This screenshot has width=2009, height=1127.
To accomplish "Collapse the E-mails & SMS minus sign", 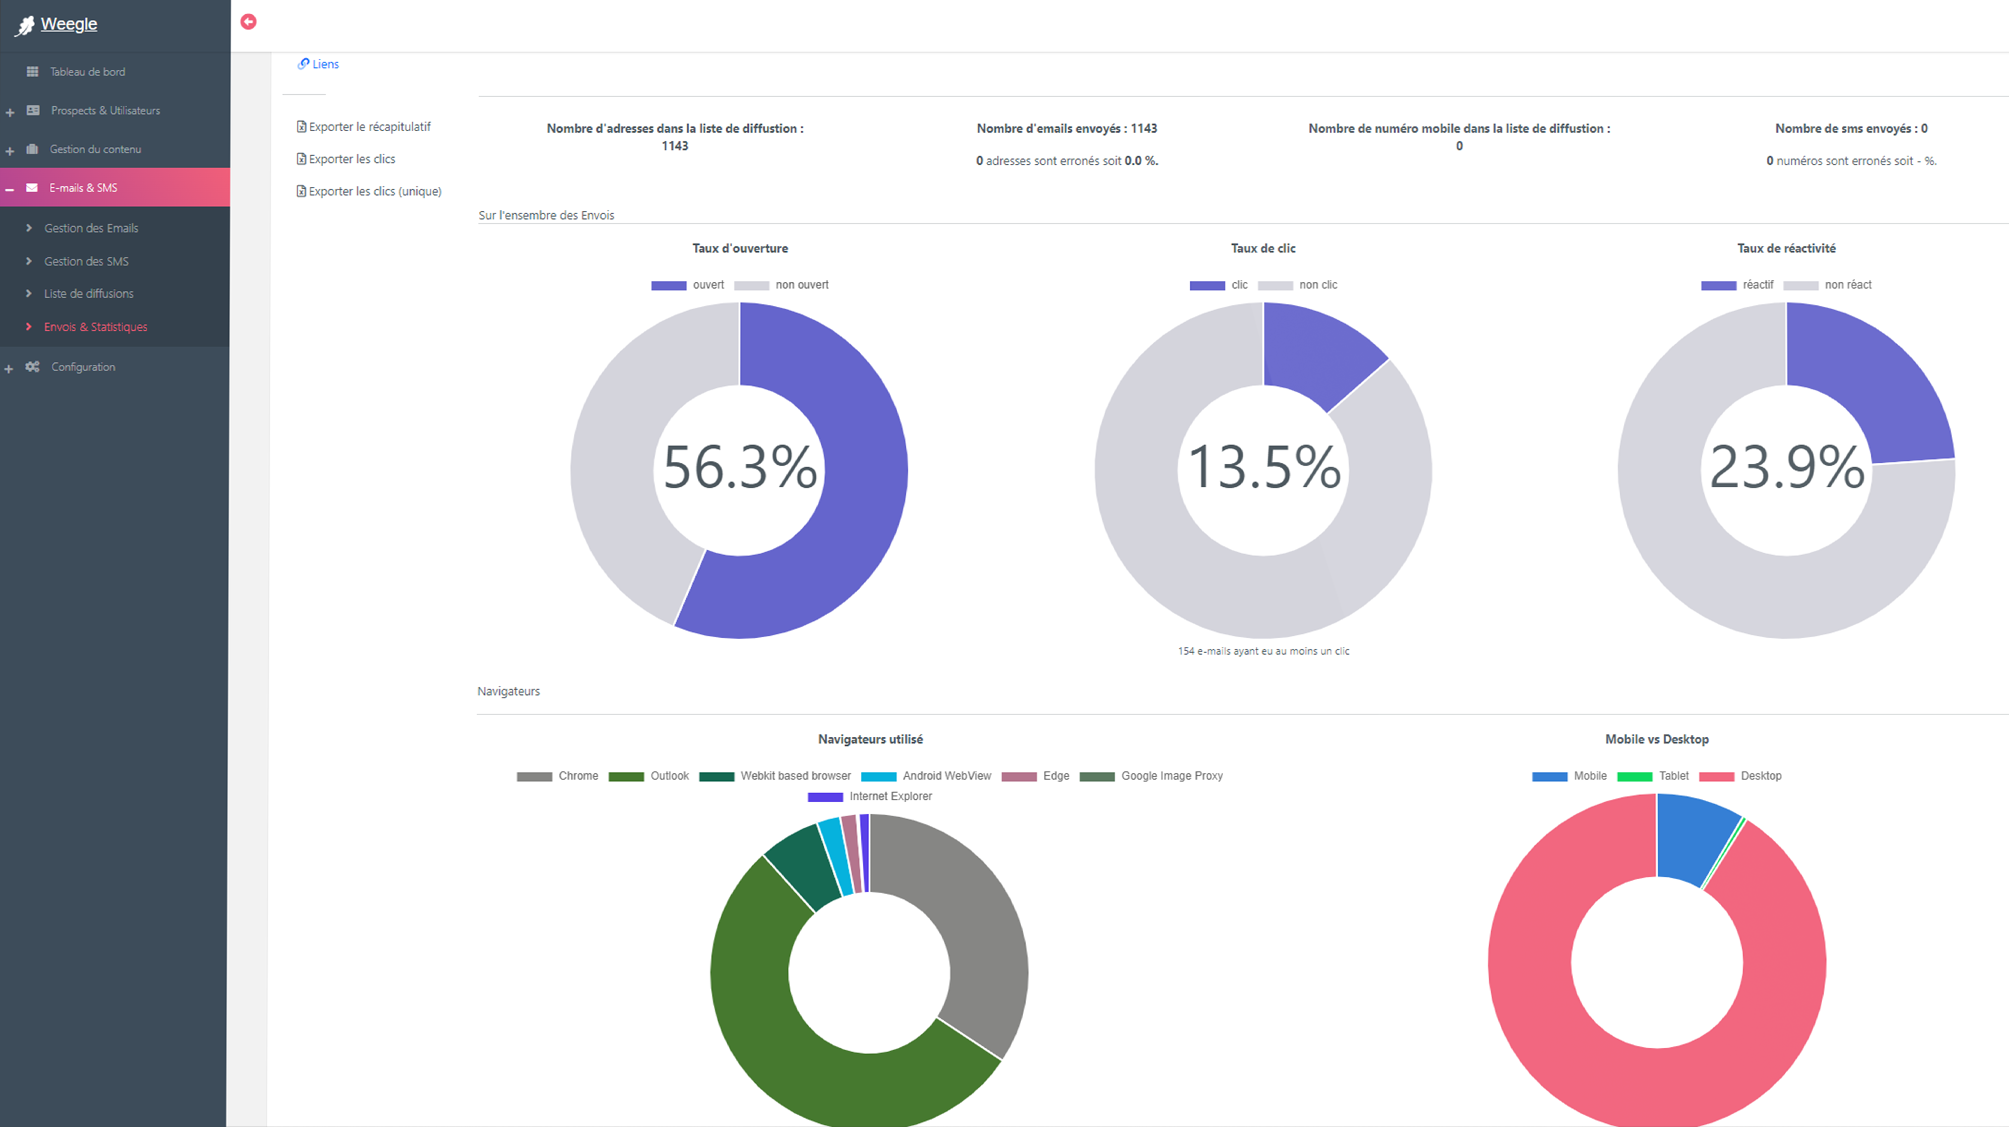I will click(x=10, y=189).
